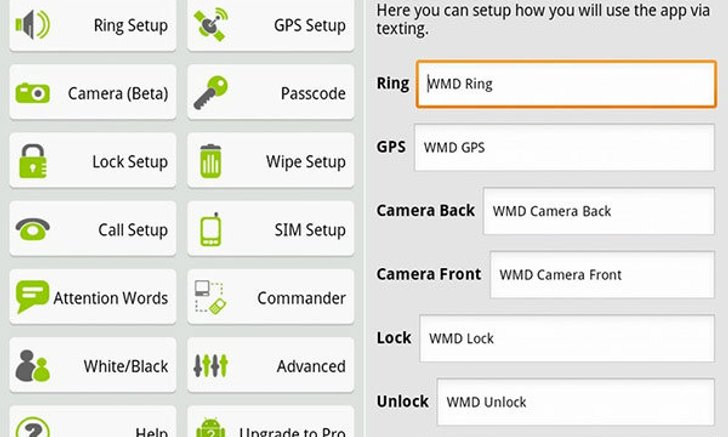Open the Help button
The image size is (728, 437).
(93, 422)
